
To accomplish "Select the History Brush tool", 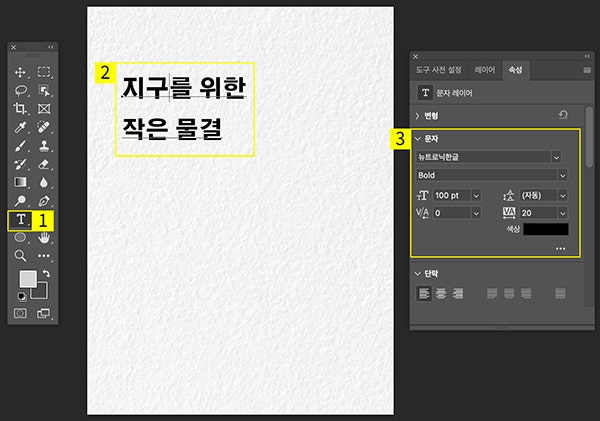I will tap(20, 164).
